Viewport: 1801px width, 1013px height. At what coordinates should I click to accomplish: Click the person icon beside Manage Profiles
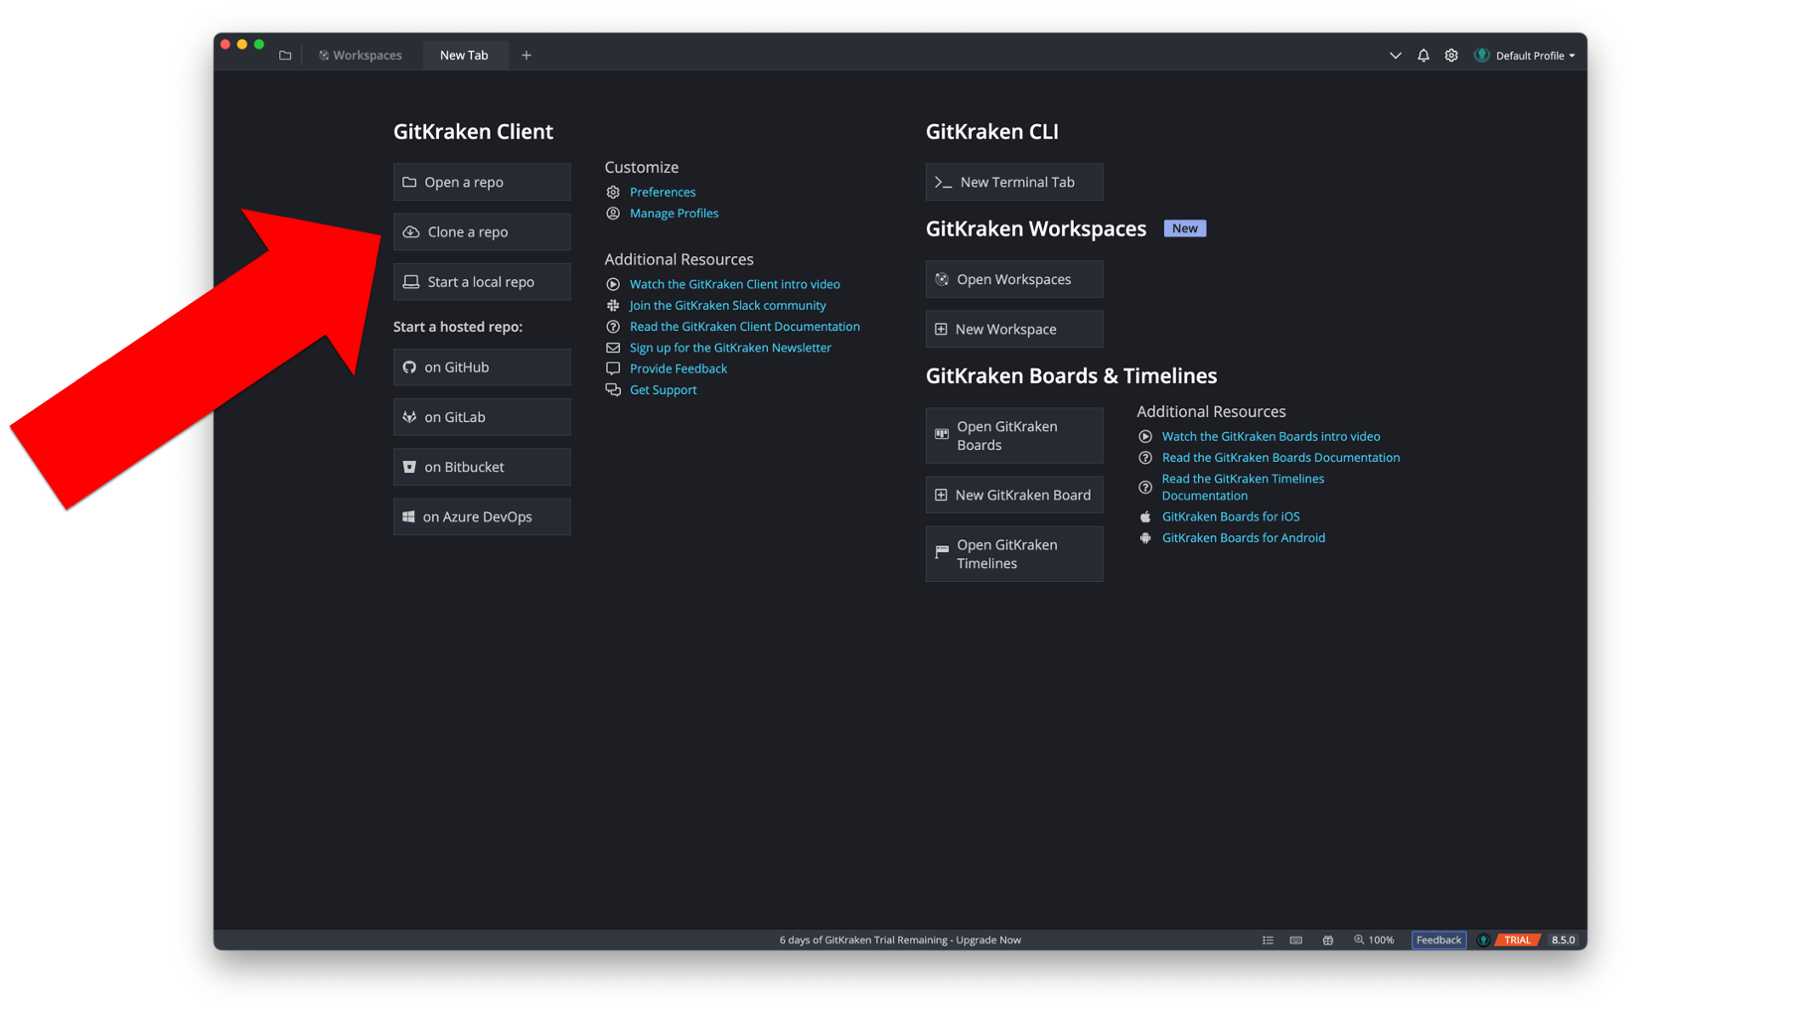pos(613,213)
